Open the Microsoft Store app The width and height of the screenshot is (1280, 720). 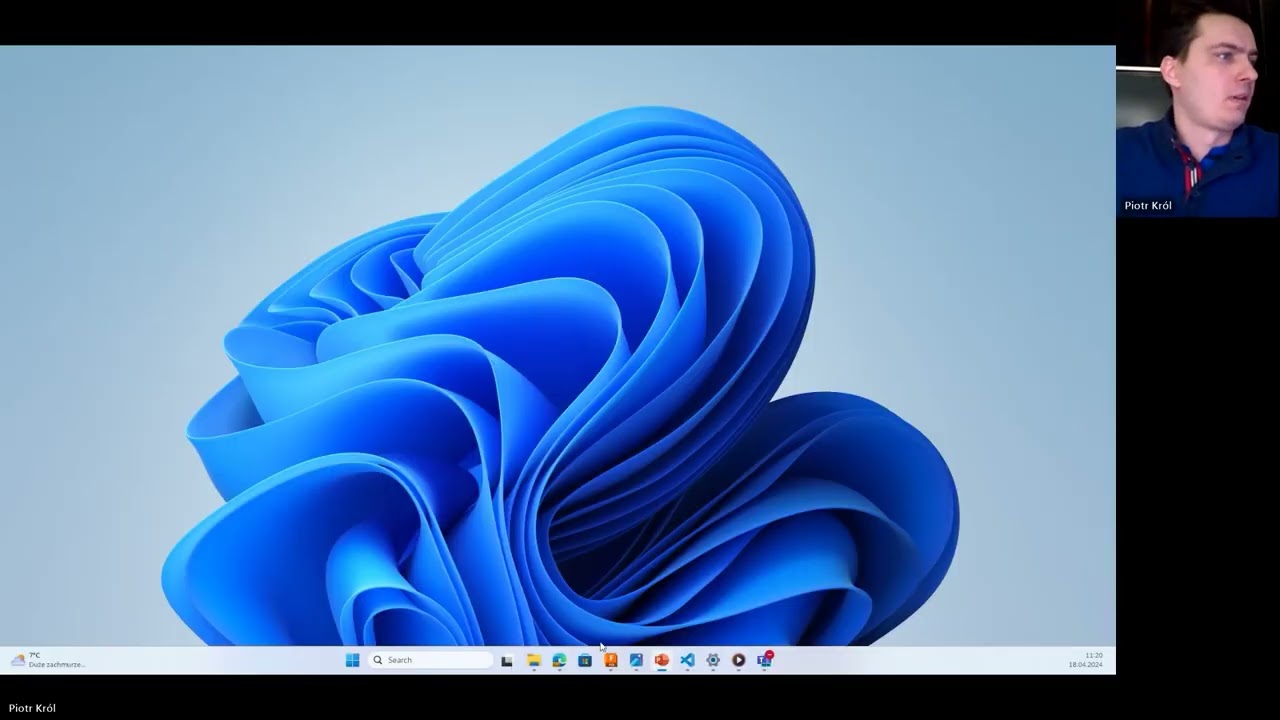585,660
